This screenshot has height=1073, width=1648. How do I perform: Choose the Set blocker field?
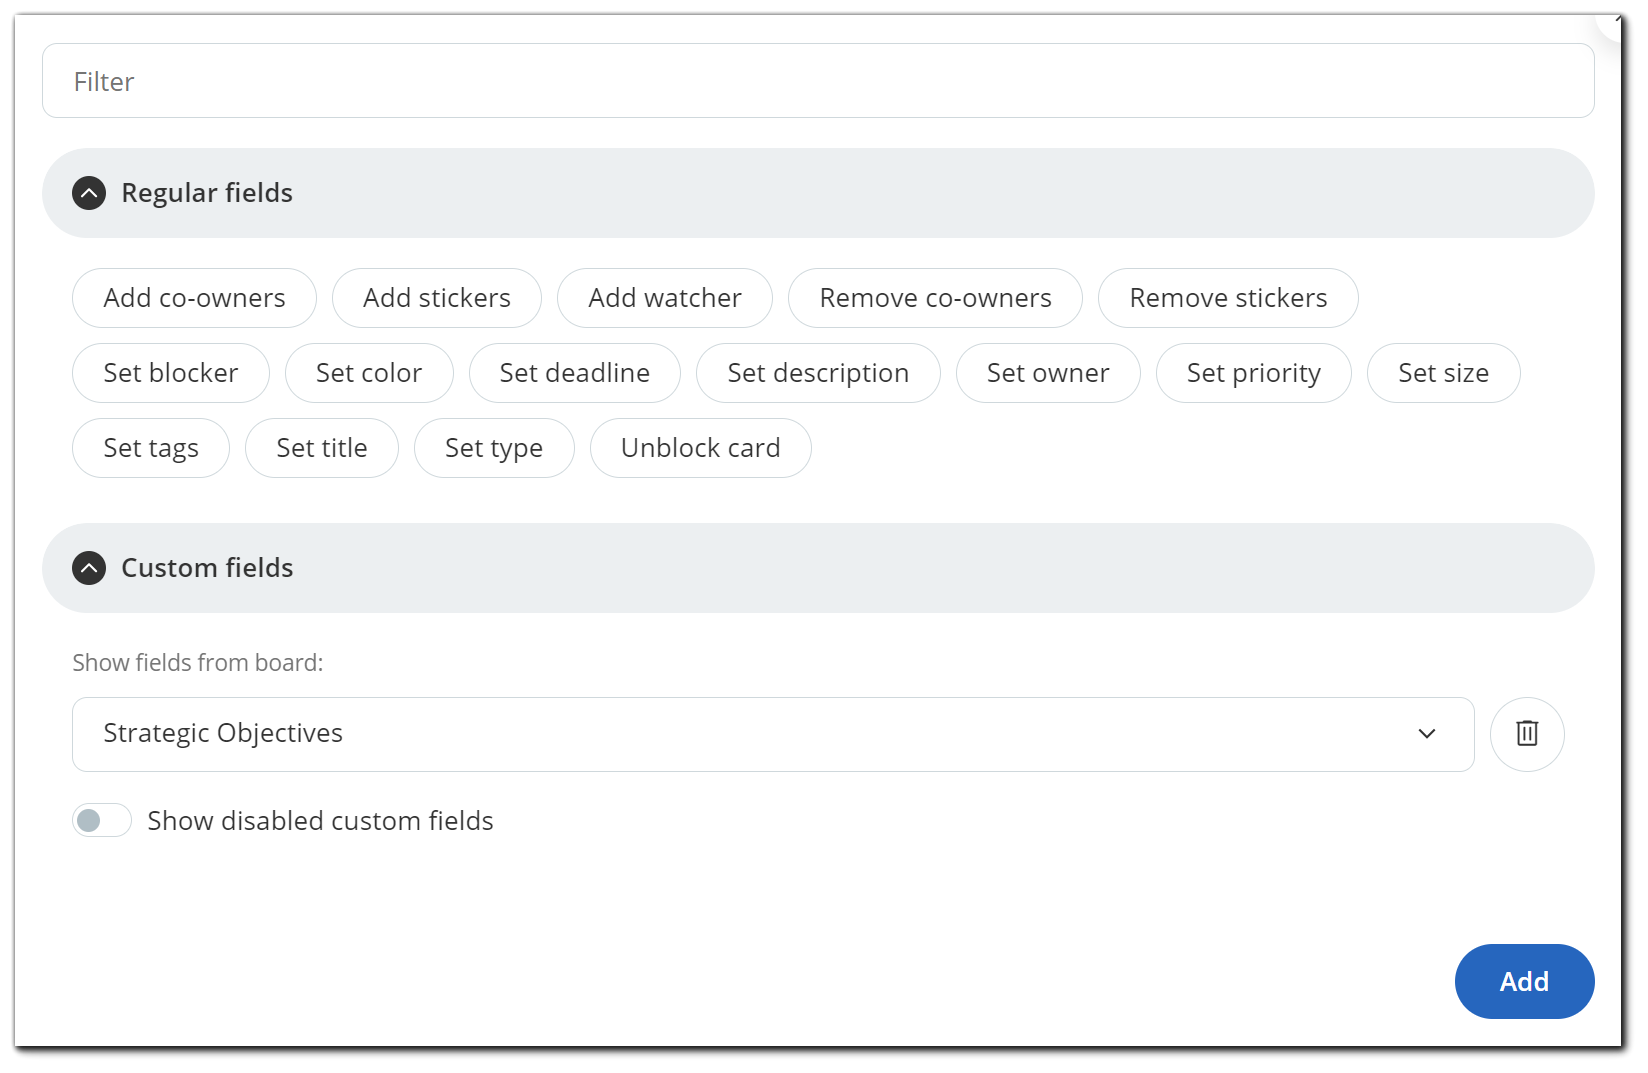(x=170, y=373)
